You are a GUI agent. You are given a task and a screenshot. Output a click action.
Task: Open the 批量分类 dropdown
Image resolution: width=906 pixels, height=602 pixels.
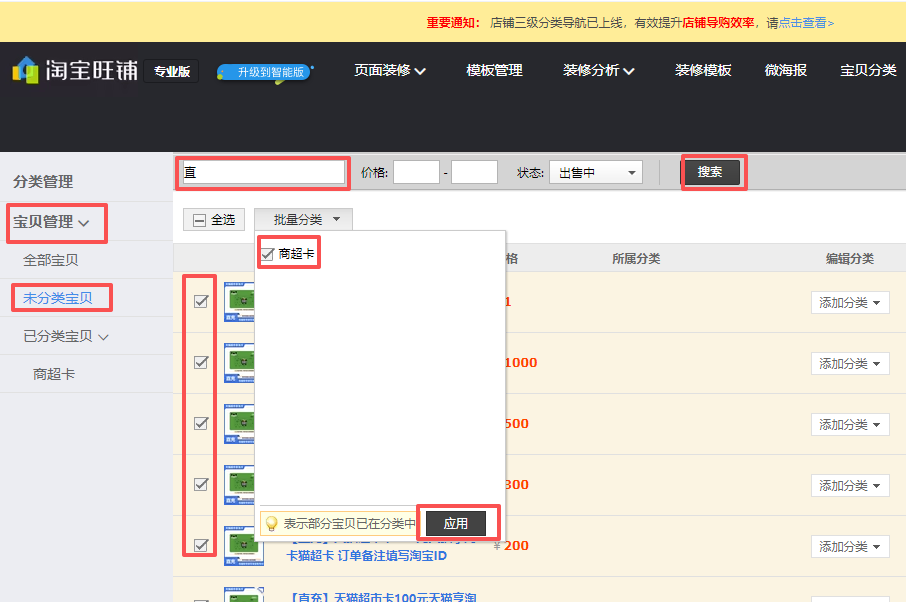coord(303,220)
